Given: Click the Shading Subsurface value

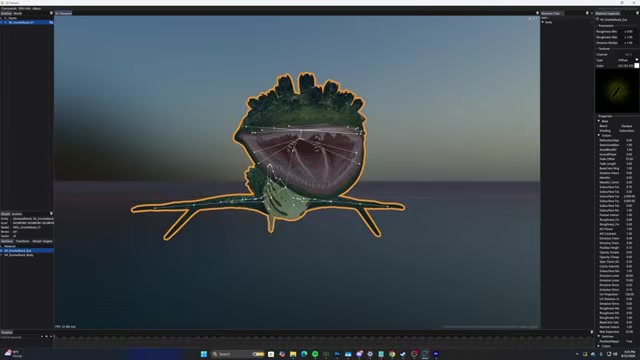Looking at the screenshot, I should (627, 131).
